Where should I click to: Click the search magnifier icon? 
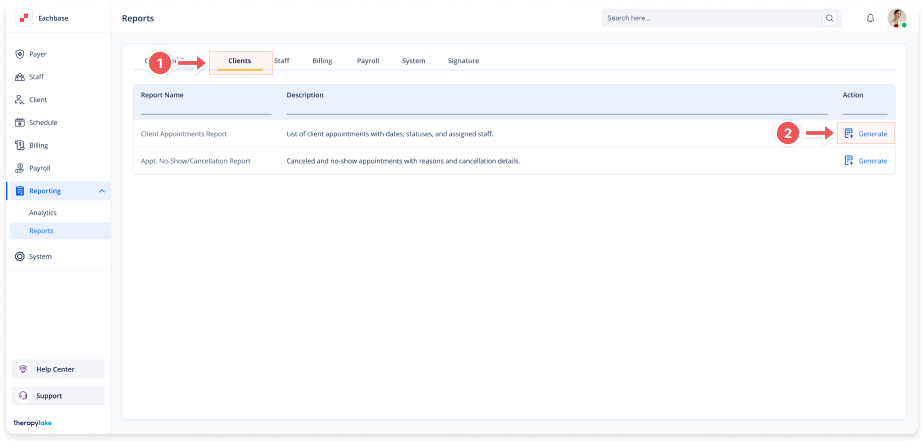(x=830, y=18)
